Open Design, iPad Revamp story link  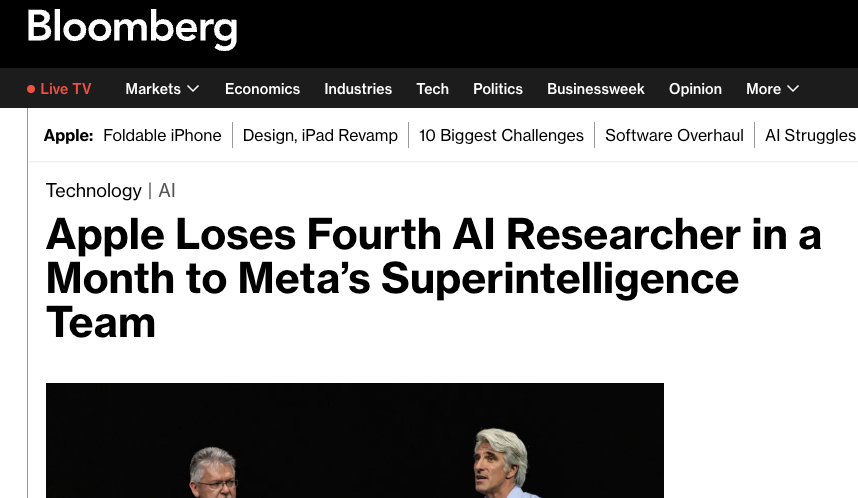[320, 135]
